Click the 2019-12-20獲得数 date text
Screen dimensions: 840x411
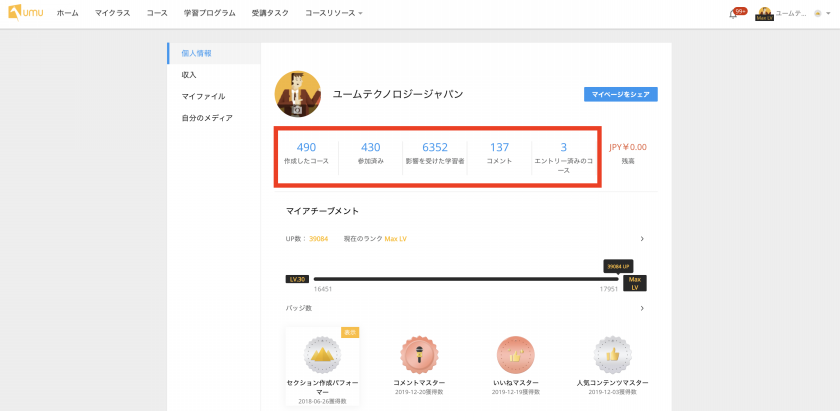[x=419, y=392]
